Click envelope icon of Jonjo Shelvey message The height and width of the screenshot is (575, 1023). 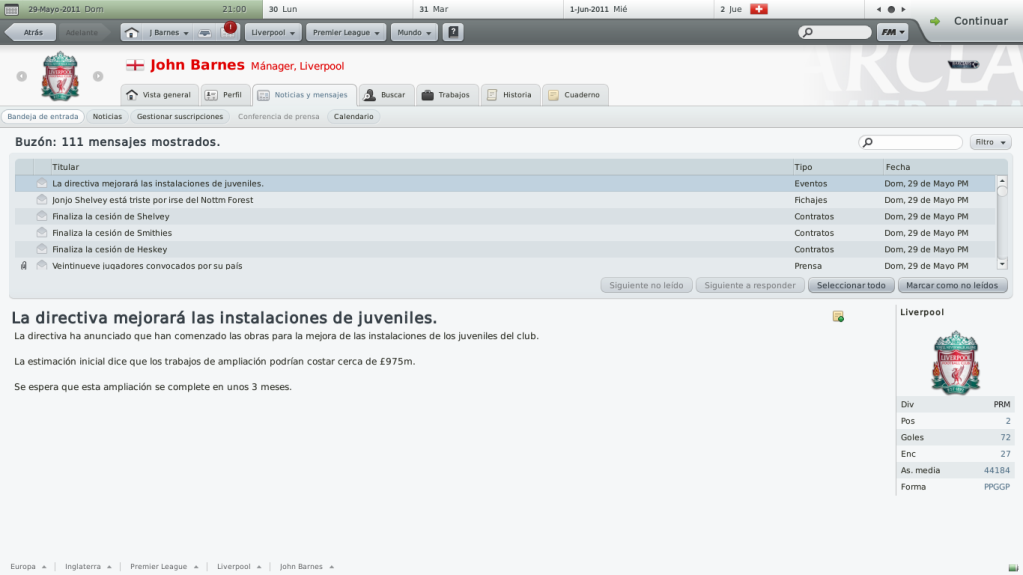(x=42, y=200)
